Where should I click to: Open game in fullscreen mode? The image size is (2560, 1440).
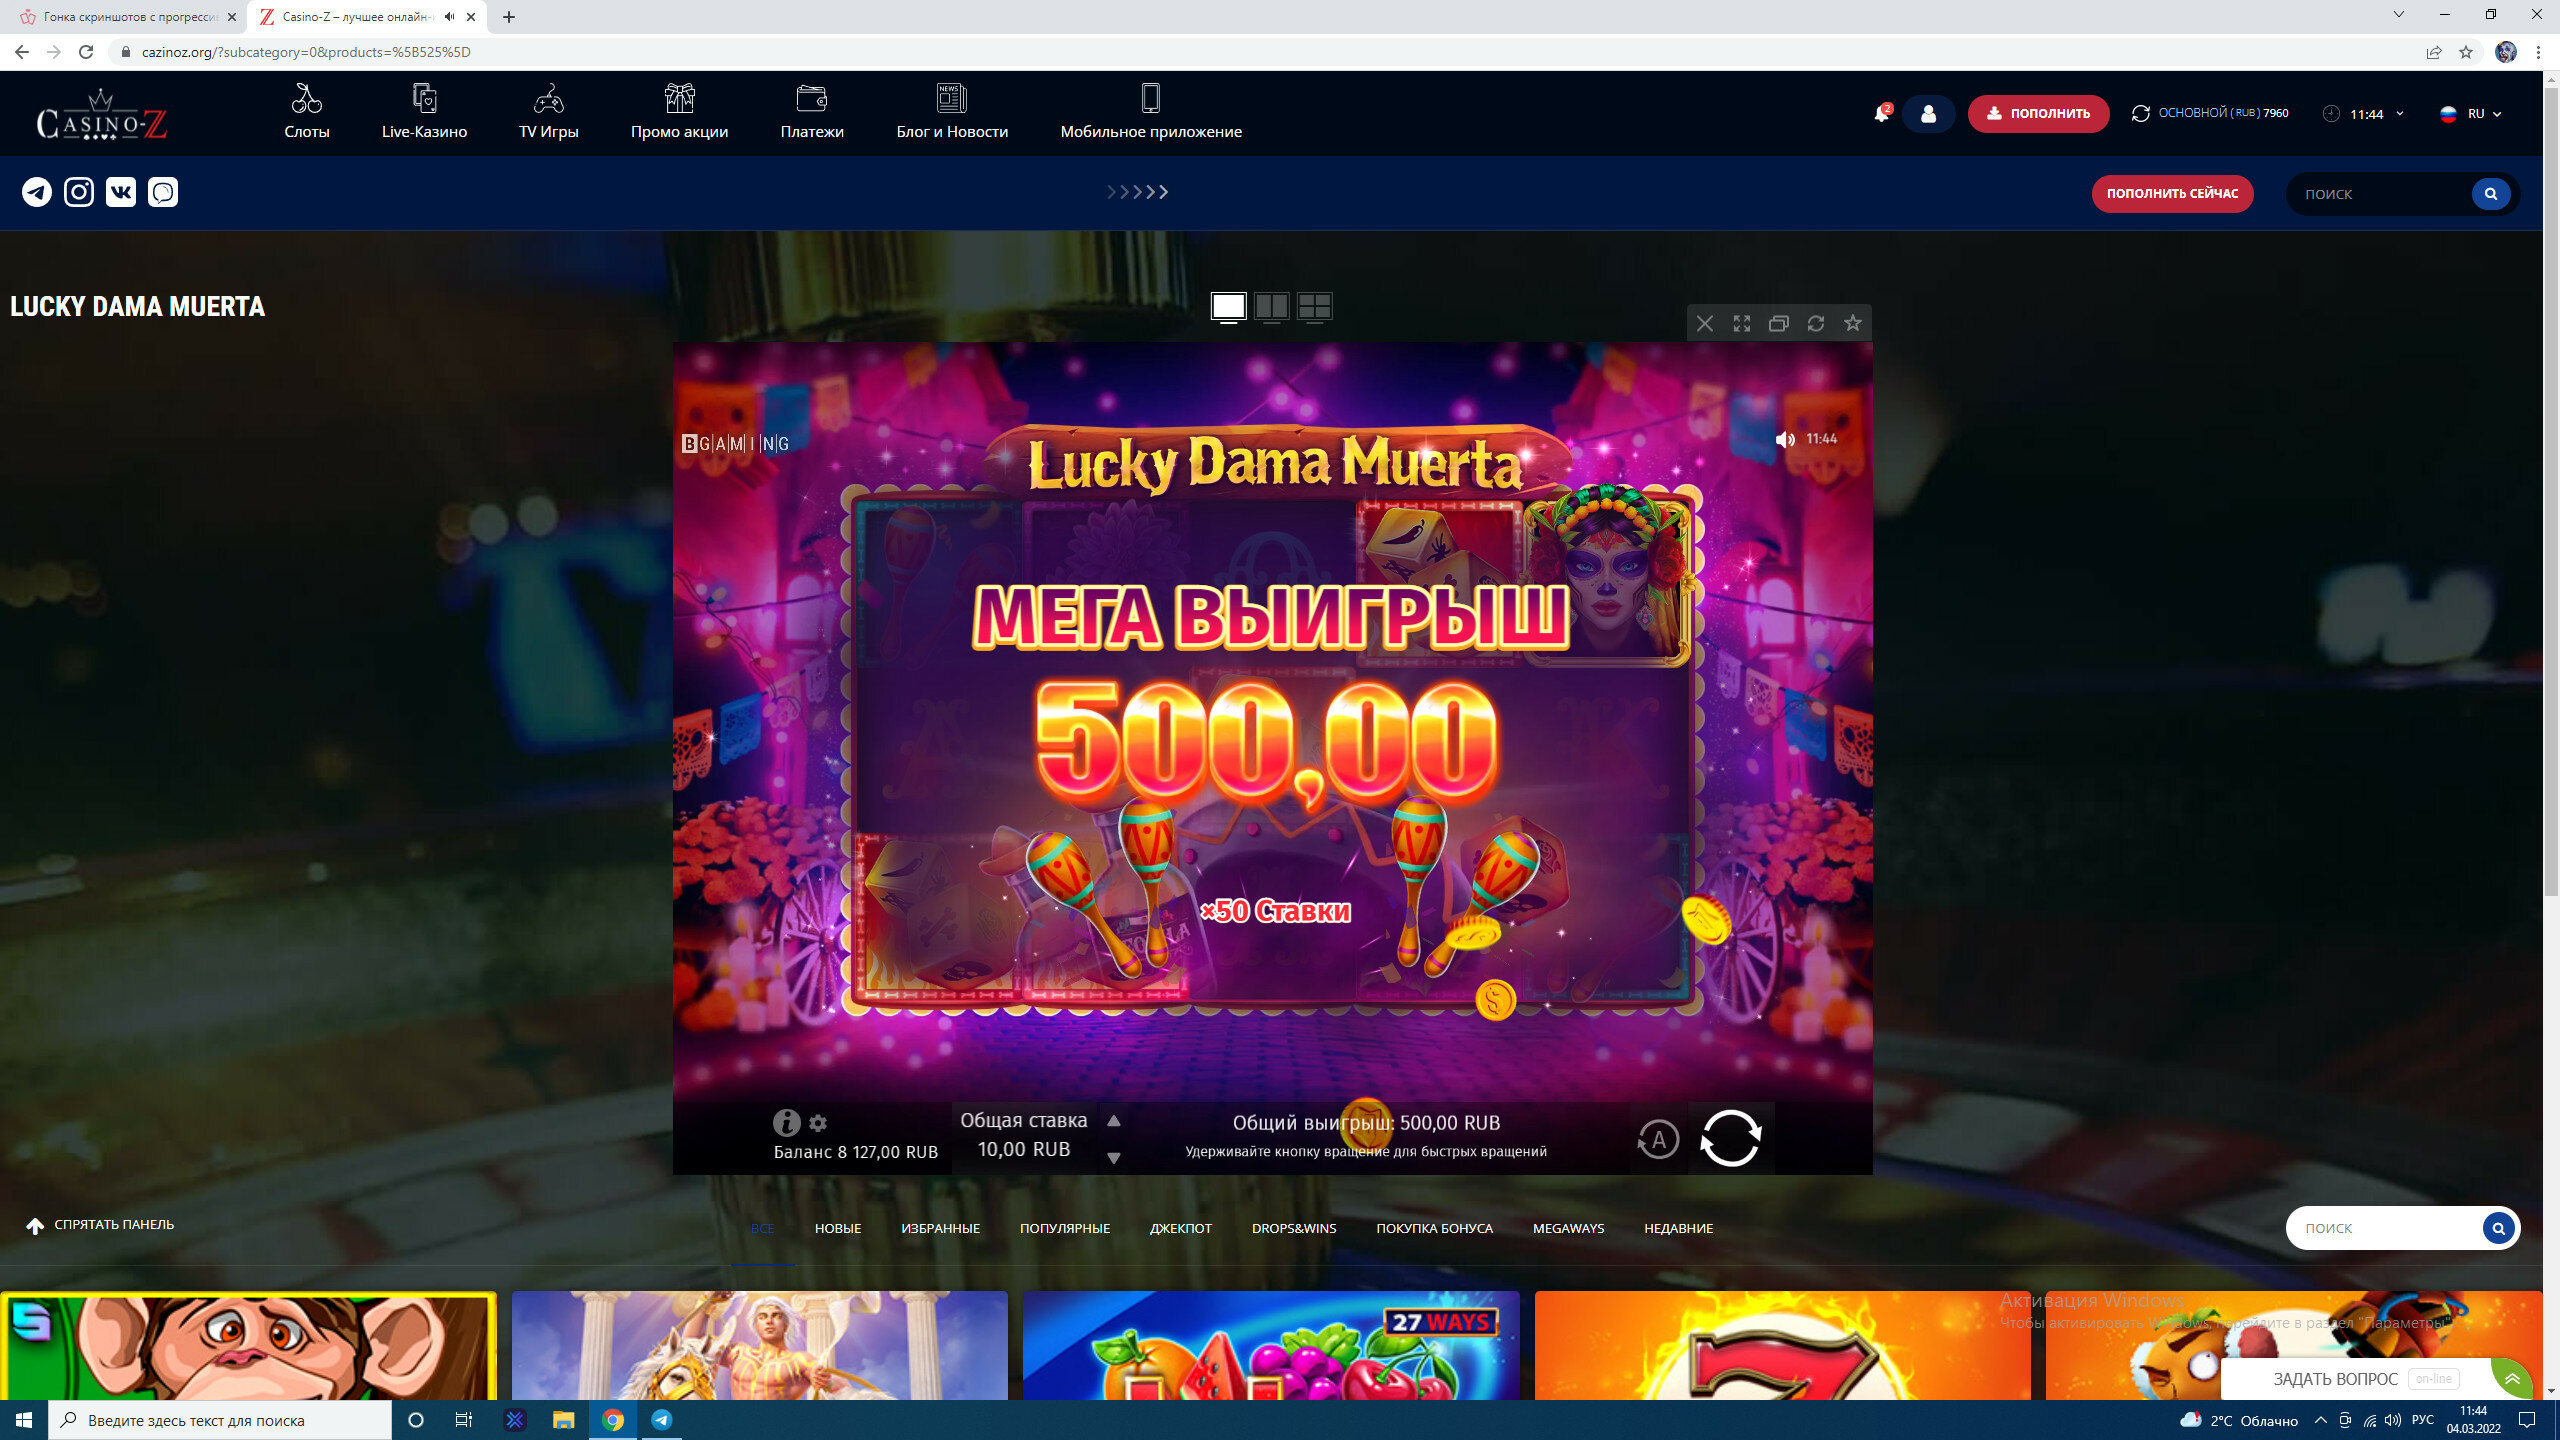(1741, 323)
